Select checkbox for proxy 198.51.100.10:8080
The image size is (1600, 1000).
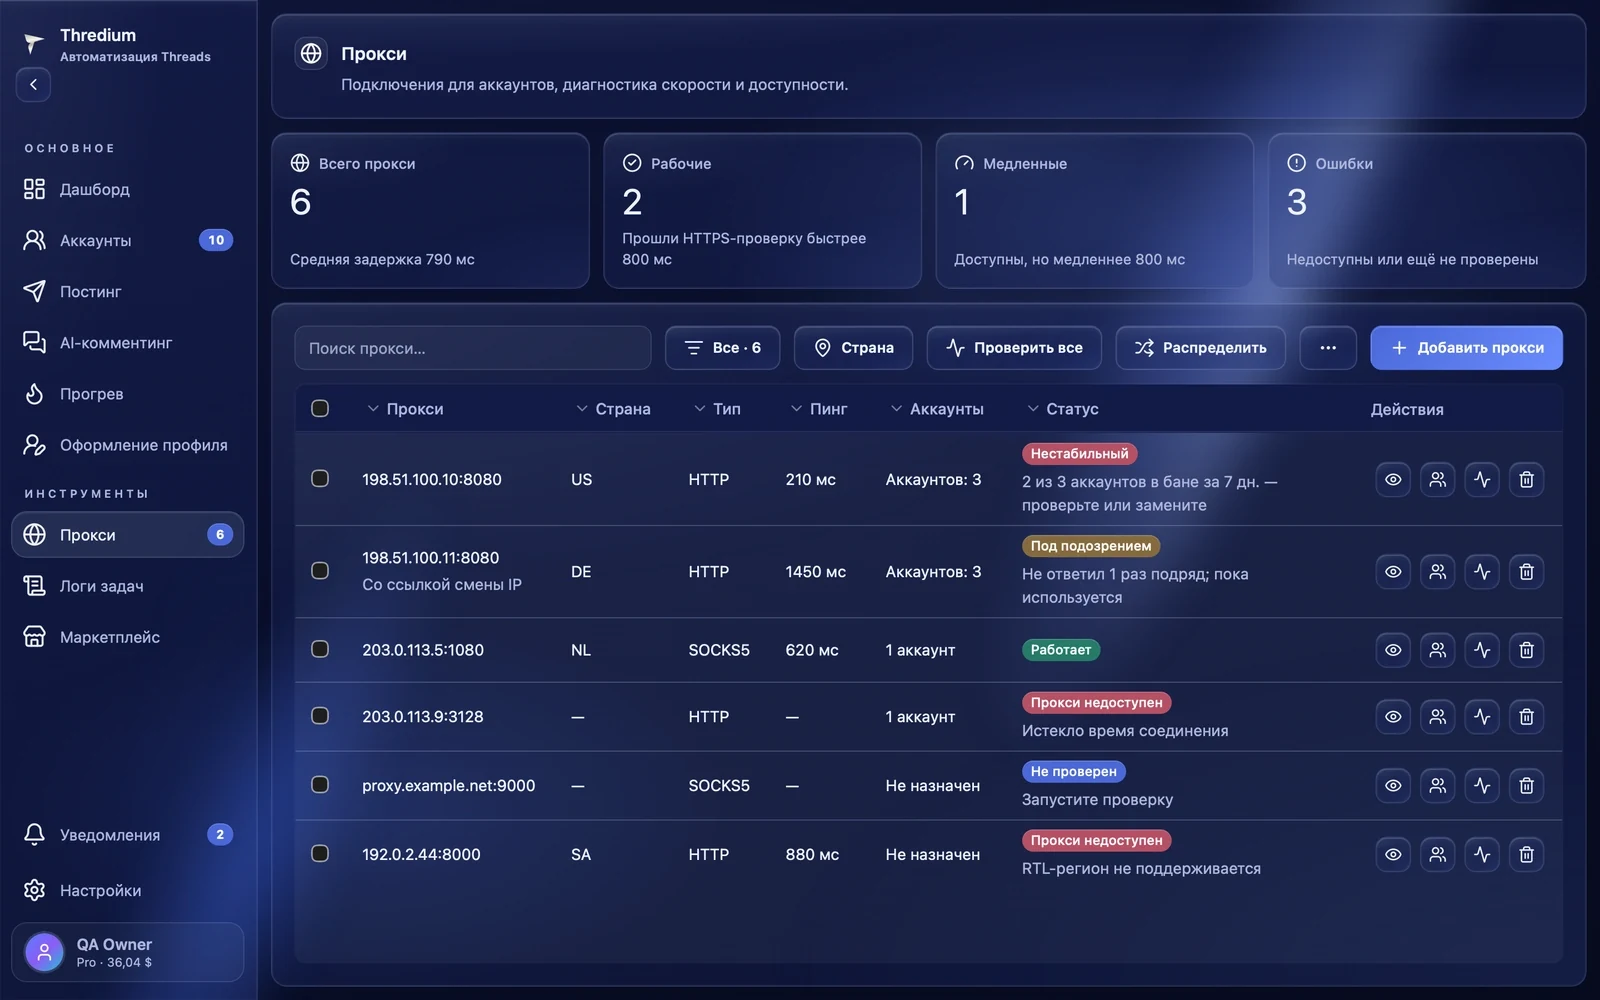tap(320, 479)
